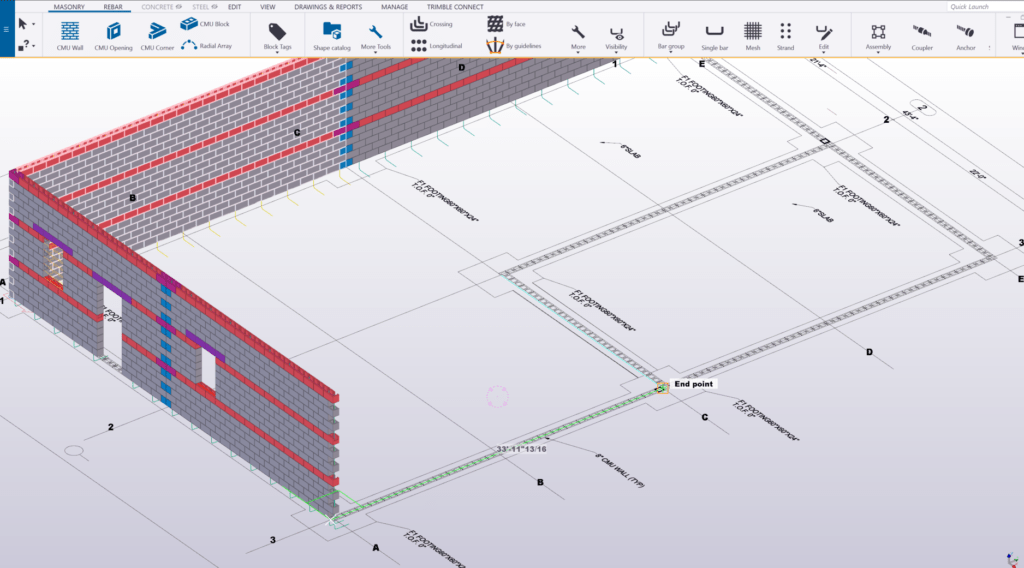Insert a CMU Block
This screenshot has height=568, width=1024.
tap(205, 23)
